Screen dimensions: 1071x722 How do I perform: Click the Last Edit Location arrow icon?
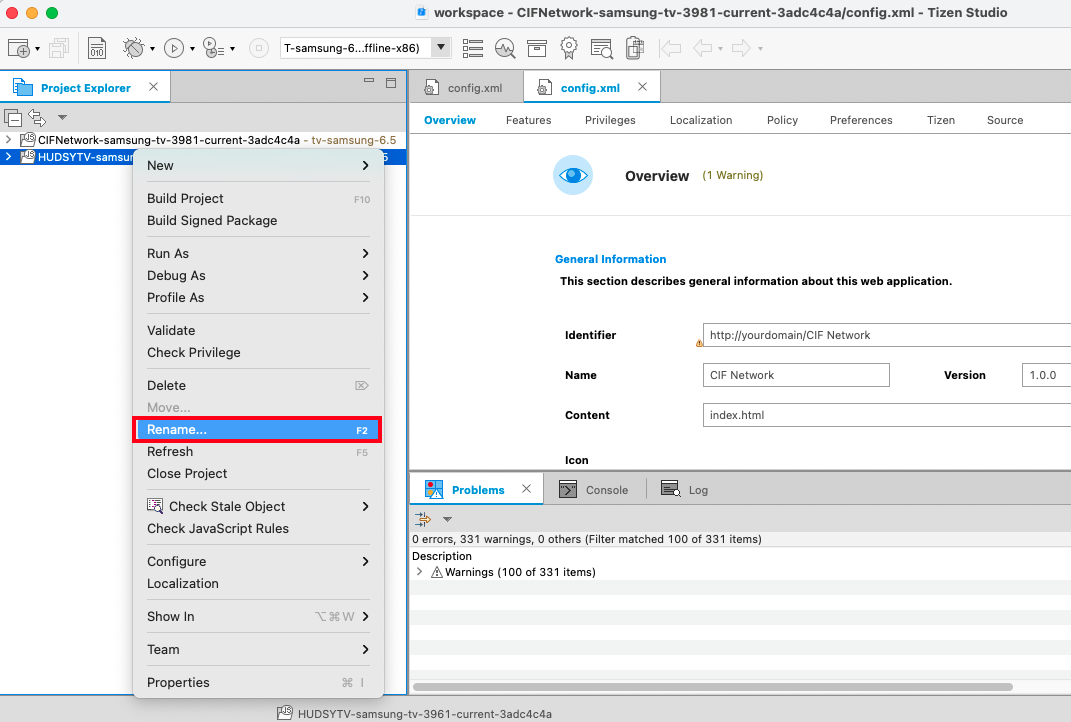[671, 48]
